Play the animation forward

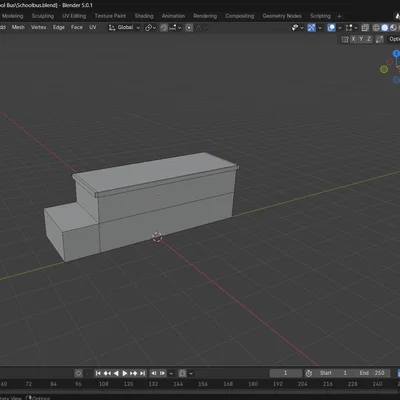coord(125,373)
